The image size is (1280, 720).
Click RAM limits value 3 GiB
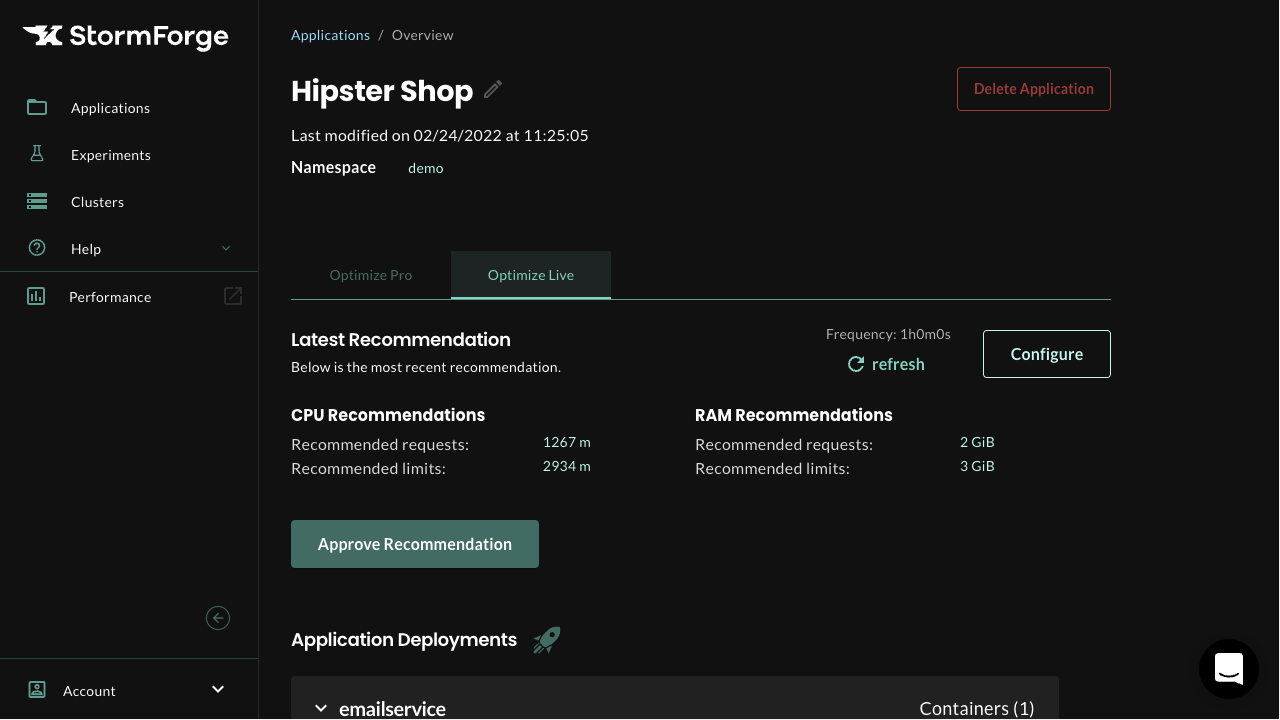coord(977,466)
